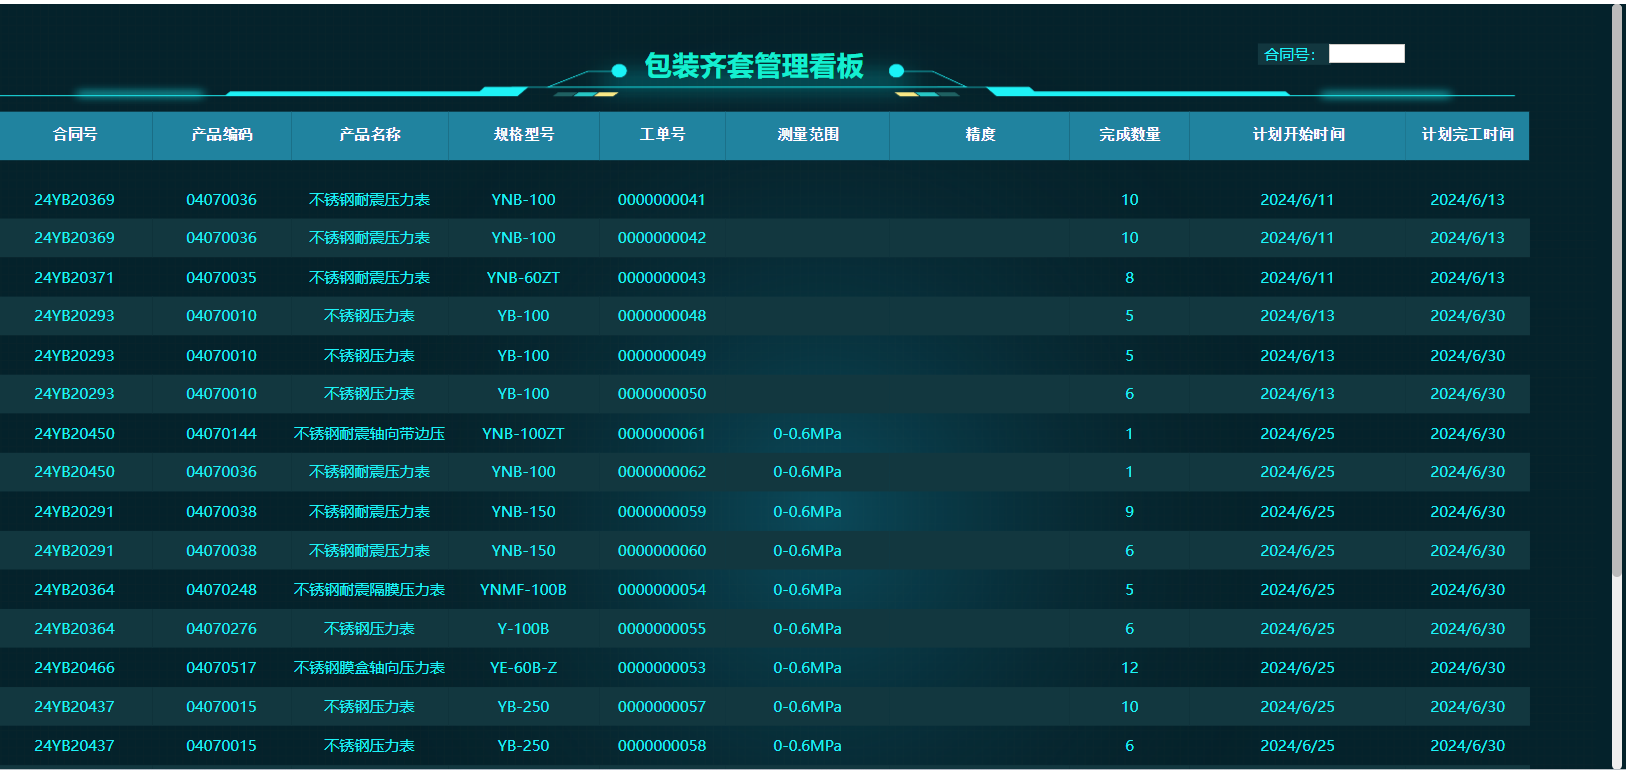Screen dimensions: 1626x770
Task: Select the YNB-60ZT model cell
Action: [x=523, y=278]
